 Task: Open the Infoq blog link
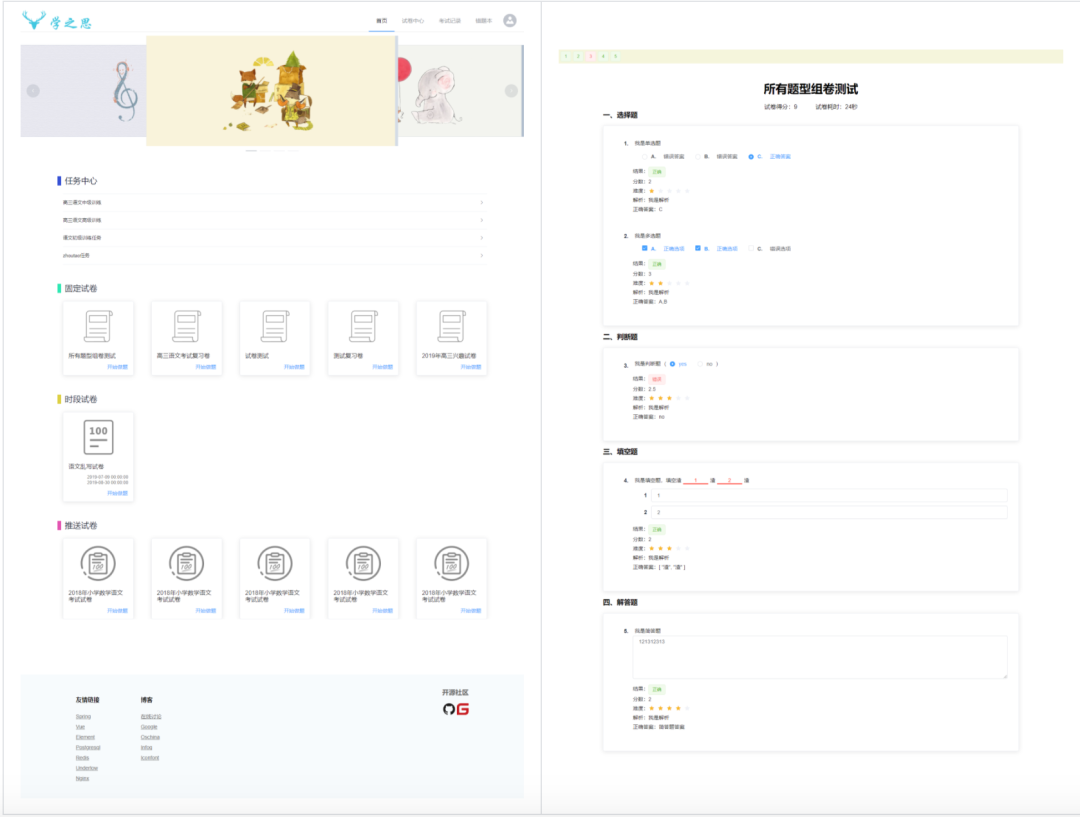pos(147,747)
